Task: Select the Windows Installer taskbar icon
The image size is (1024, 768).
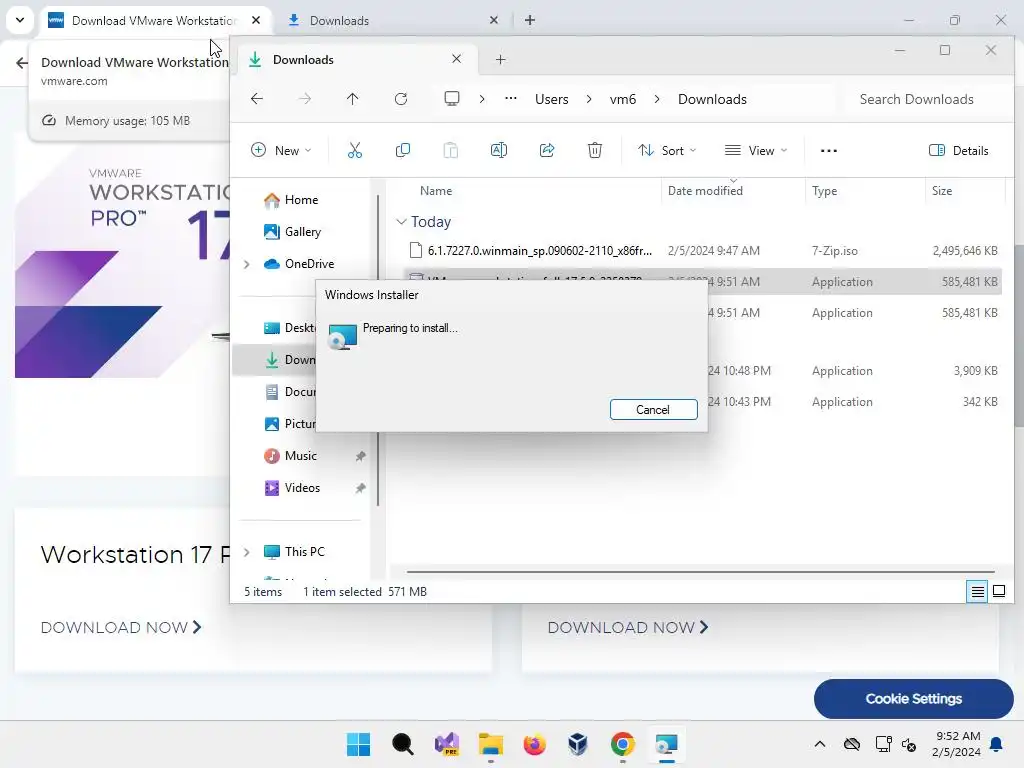Action: click(x=666, y=744)
